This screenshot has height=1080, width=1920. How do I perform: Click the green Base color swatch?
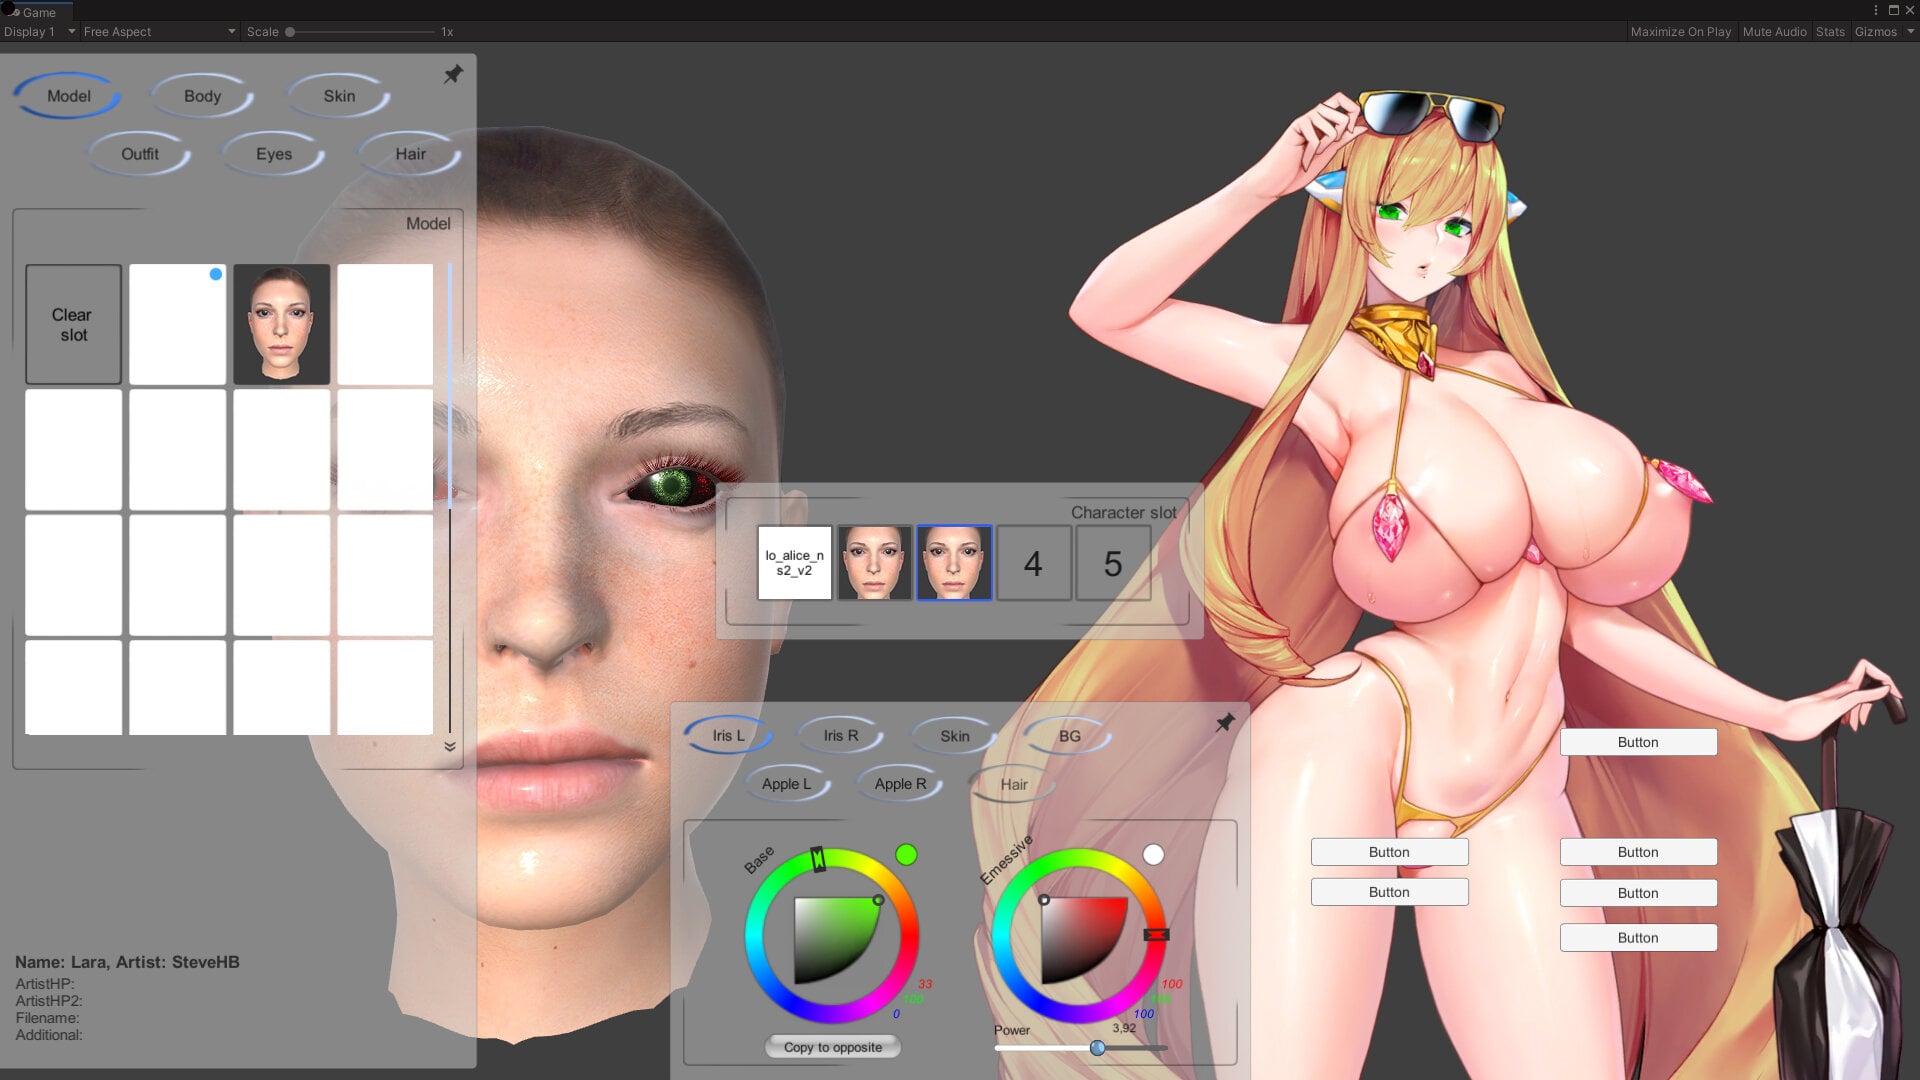pyautogui.click(x=906, y=855)
